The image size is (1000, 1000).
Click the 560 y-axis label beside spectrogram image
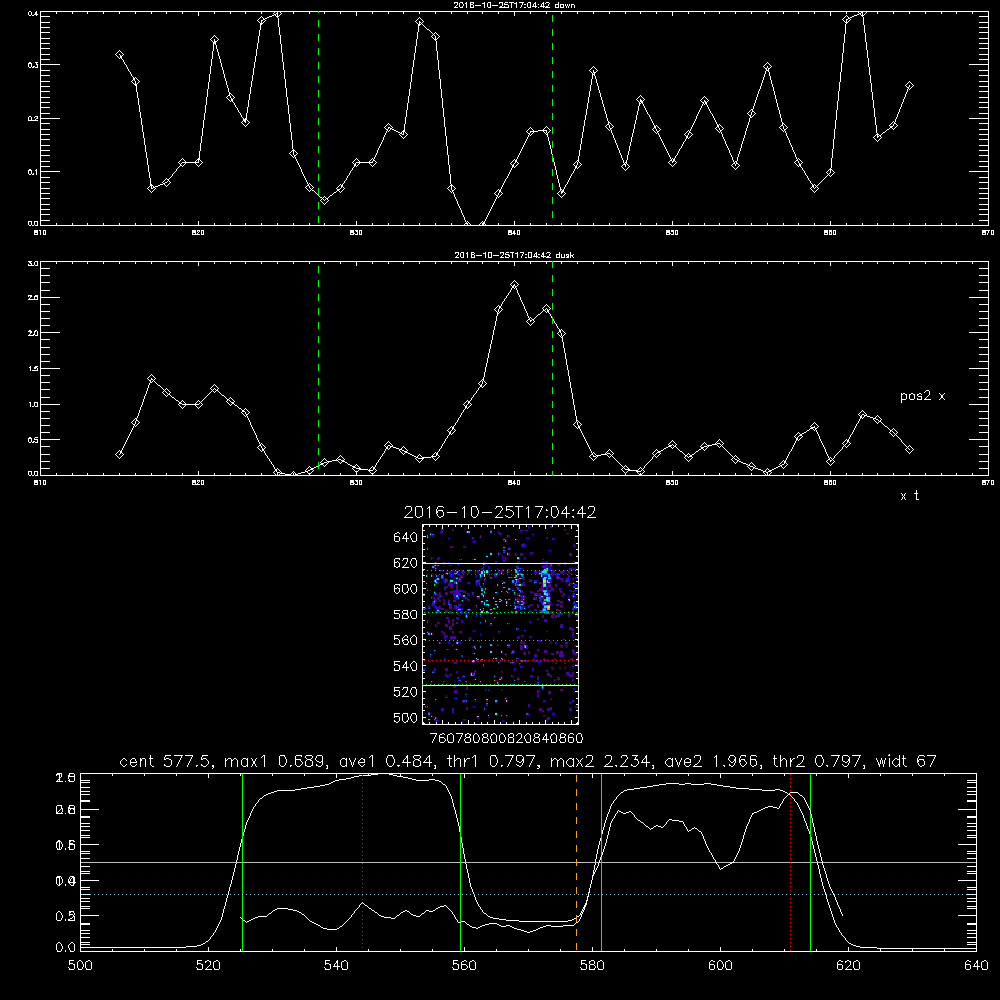coord(406,640)
